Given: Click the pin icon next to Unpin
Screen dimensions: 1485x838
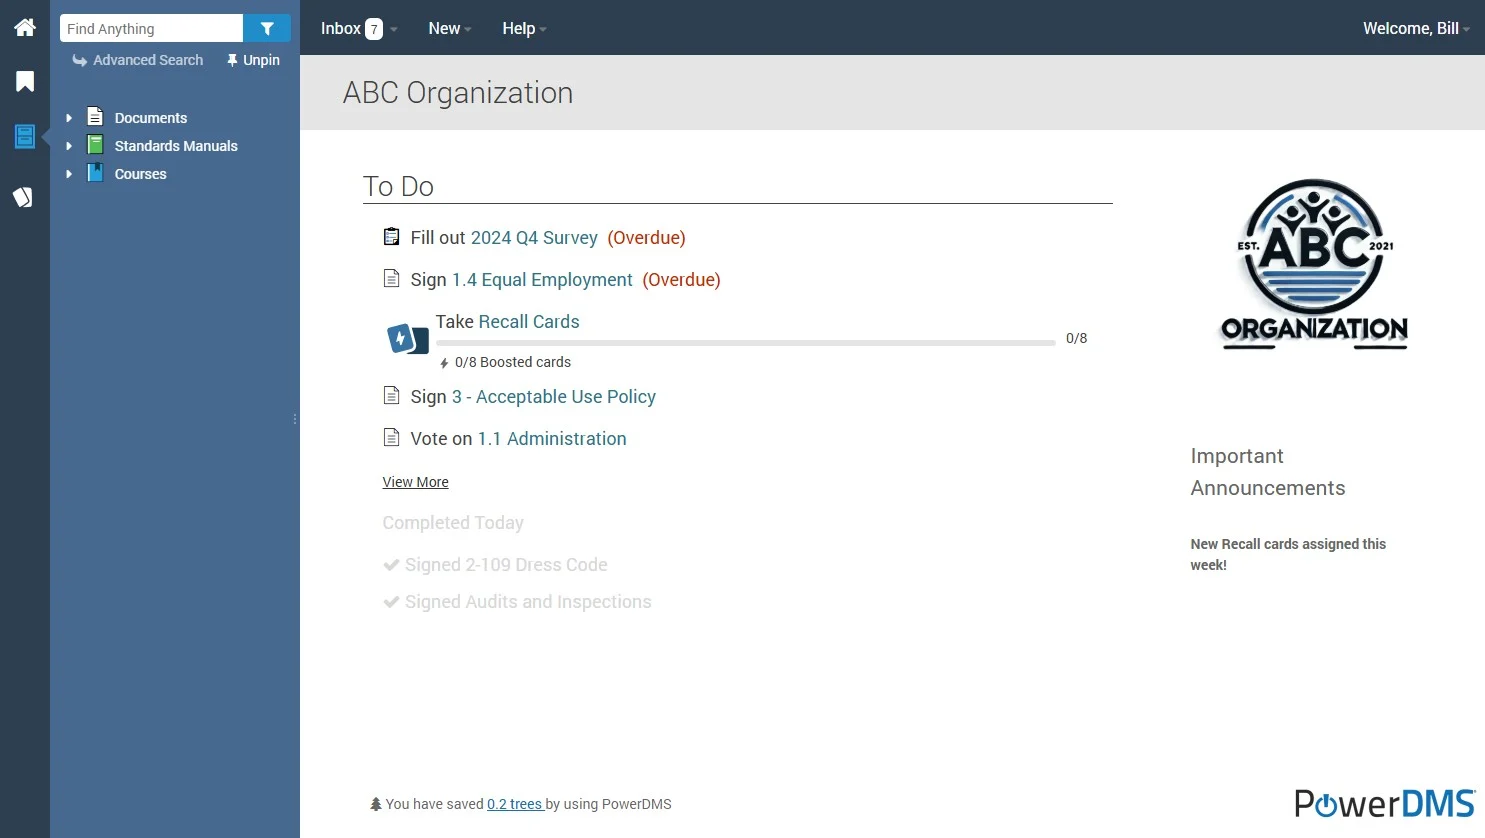Looking at the screenshot, I should [x=232, y=60].
